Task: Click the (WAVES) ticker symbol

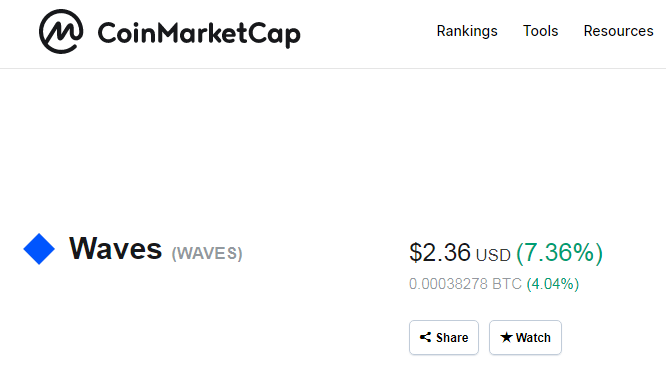Action: click(x=207, y=254)
